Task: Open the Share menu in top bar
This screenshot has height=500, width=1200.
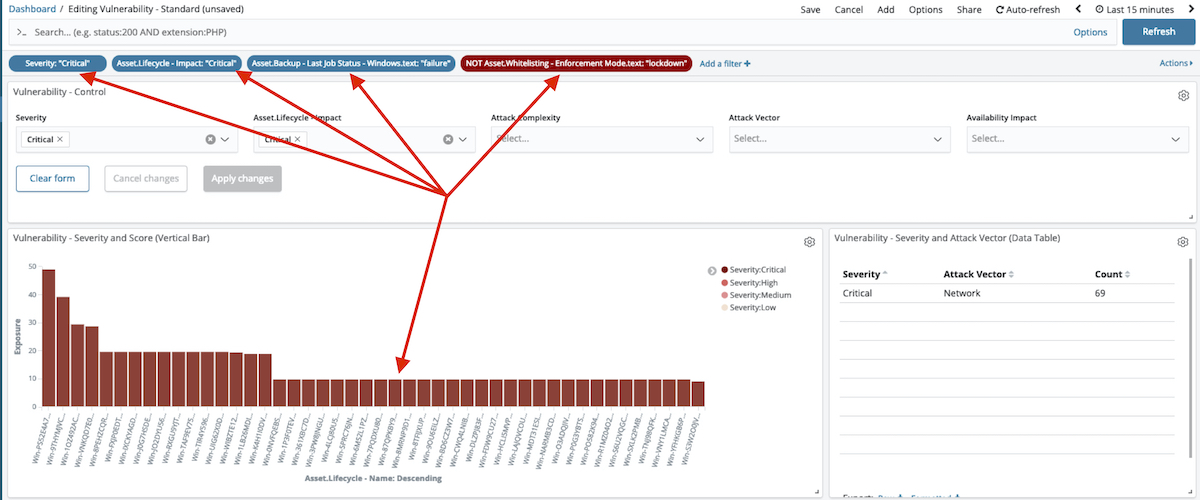Action: point(968,9)
